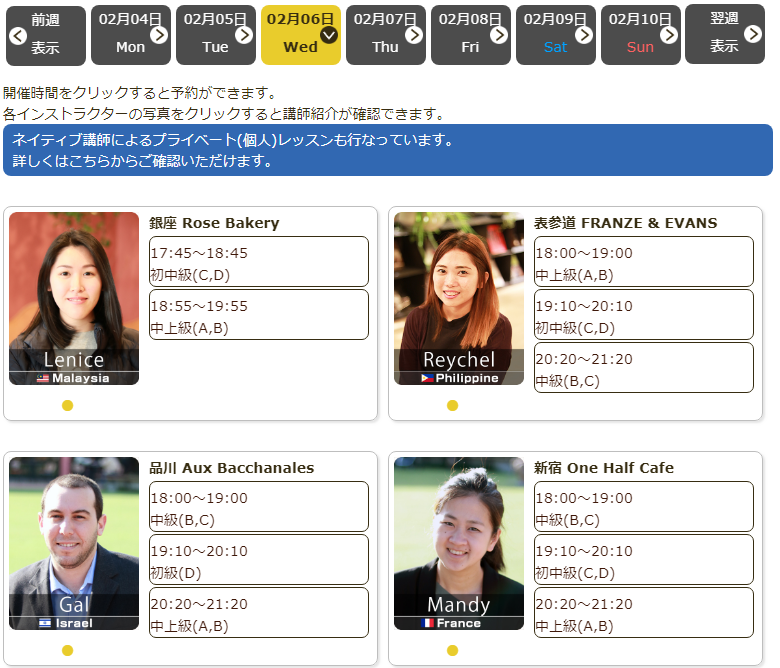Click the arrow icon on 02月04日 Mon
Screen dimensions: 780x668
pyautogui.click(x=159, y=36)
